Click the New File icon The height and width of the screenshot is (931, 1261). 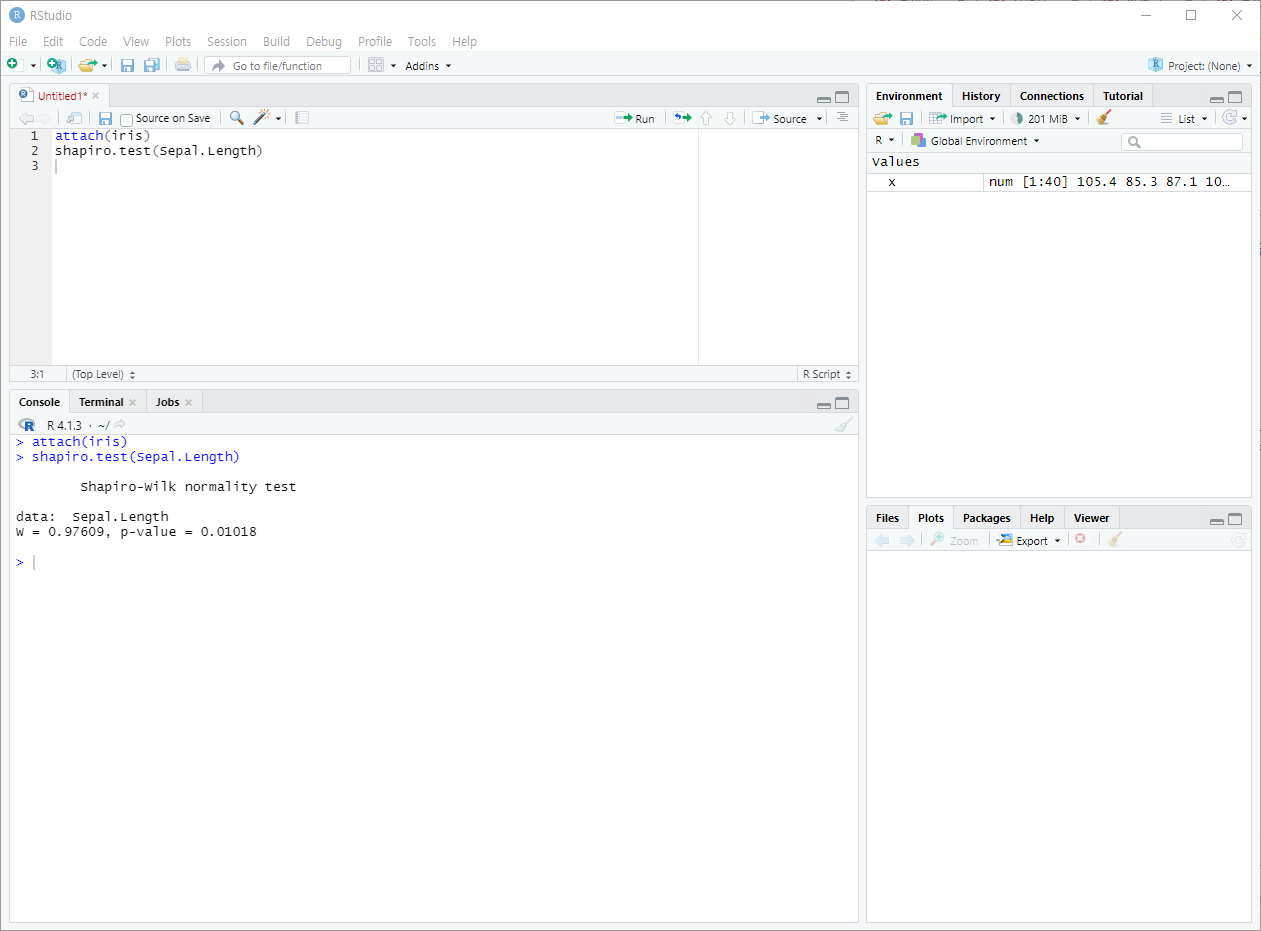pos(14,65)
